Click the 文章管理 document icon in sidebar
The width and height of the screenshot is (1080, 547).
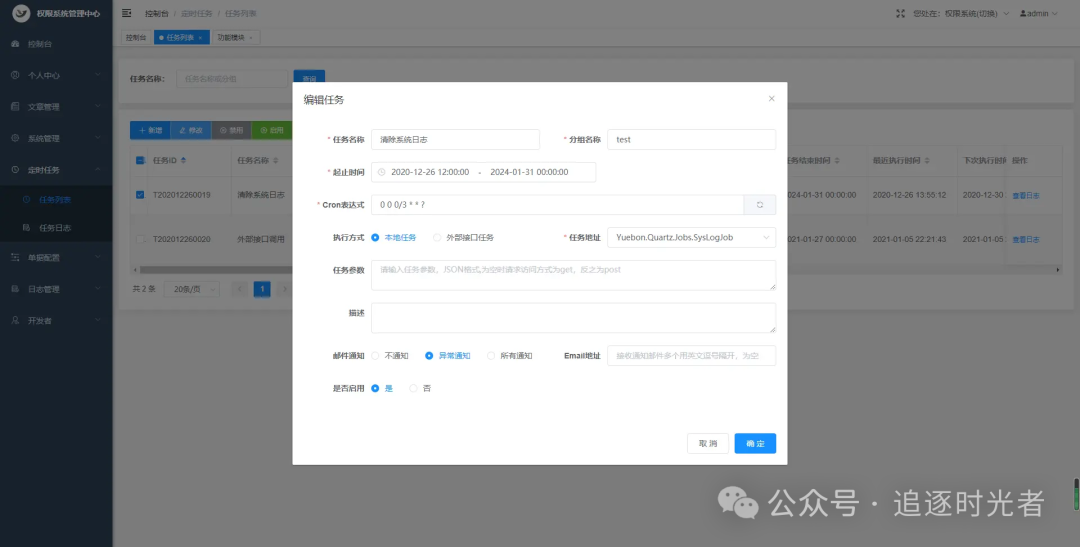coord(16,107)
